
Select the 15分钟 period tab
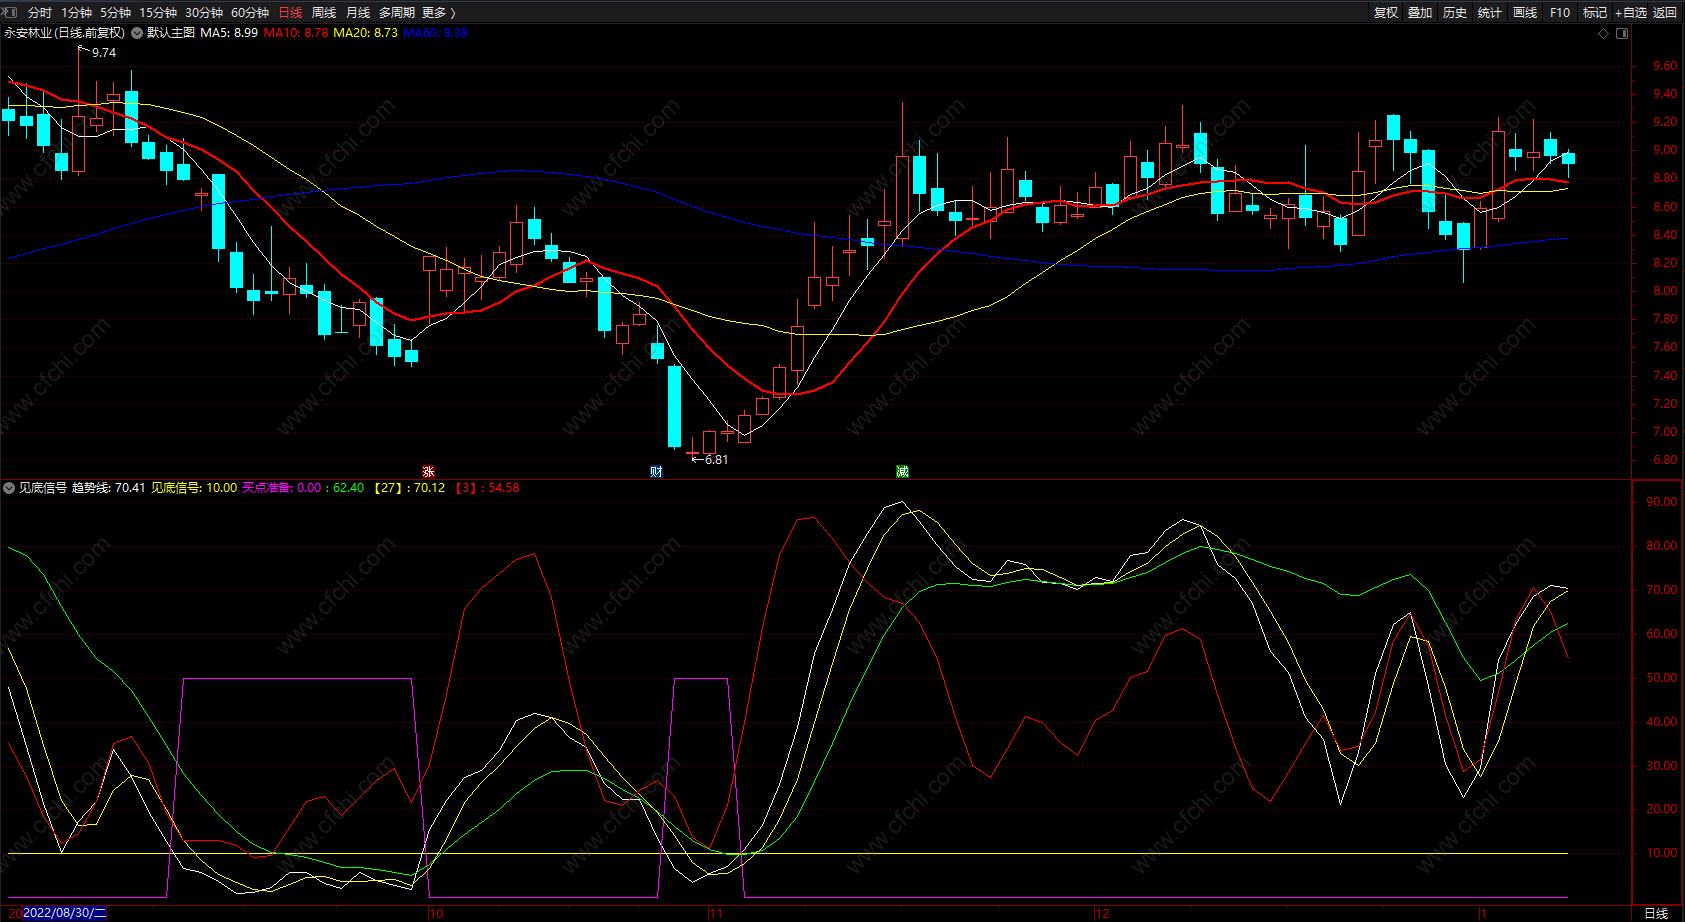click(x=158, y=13)
